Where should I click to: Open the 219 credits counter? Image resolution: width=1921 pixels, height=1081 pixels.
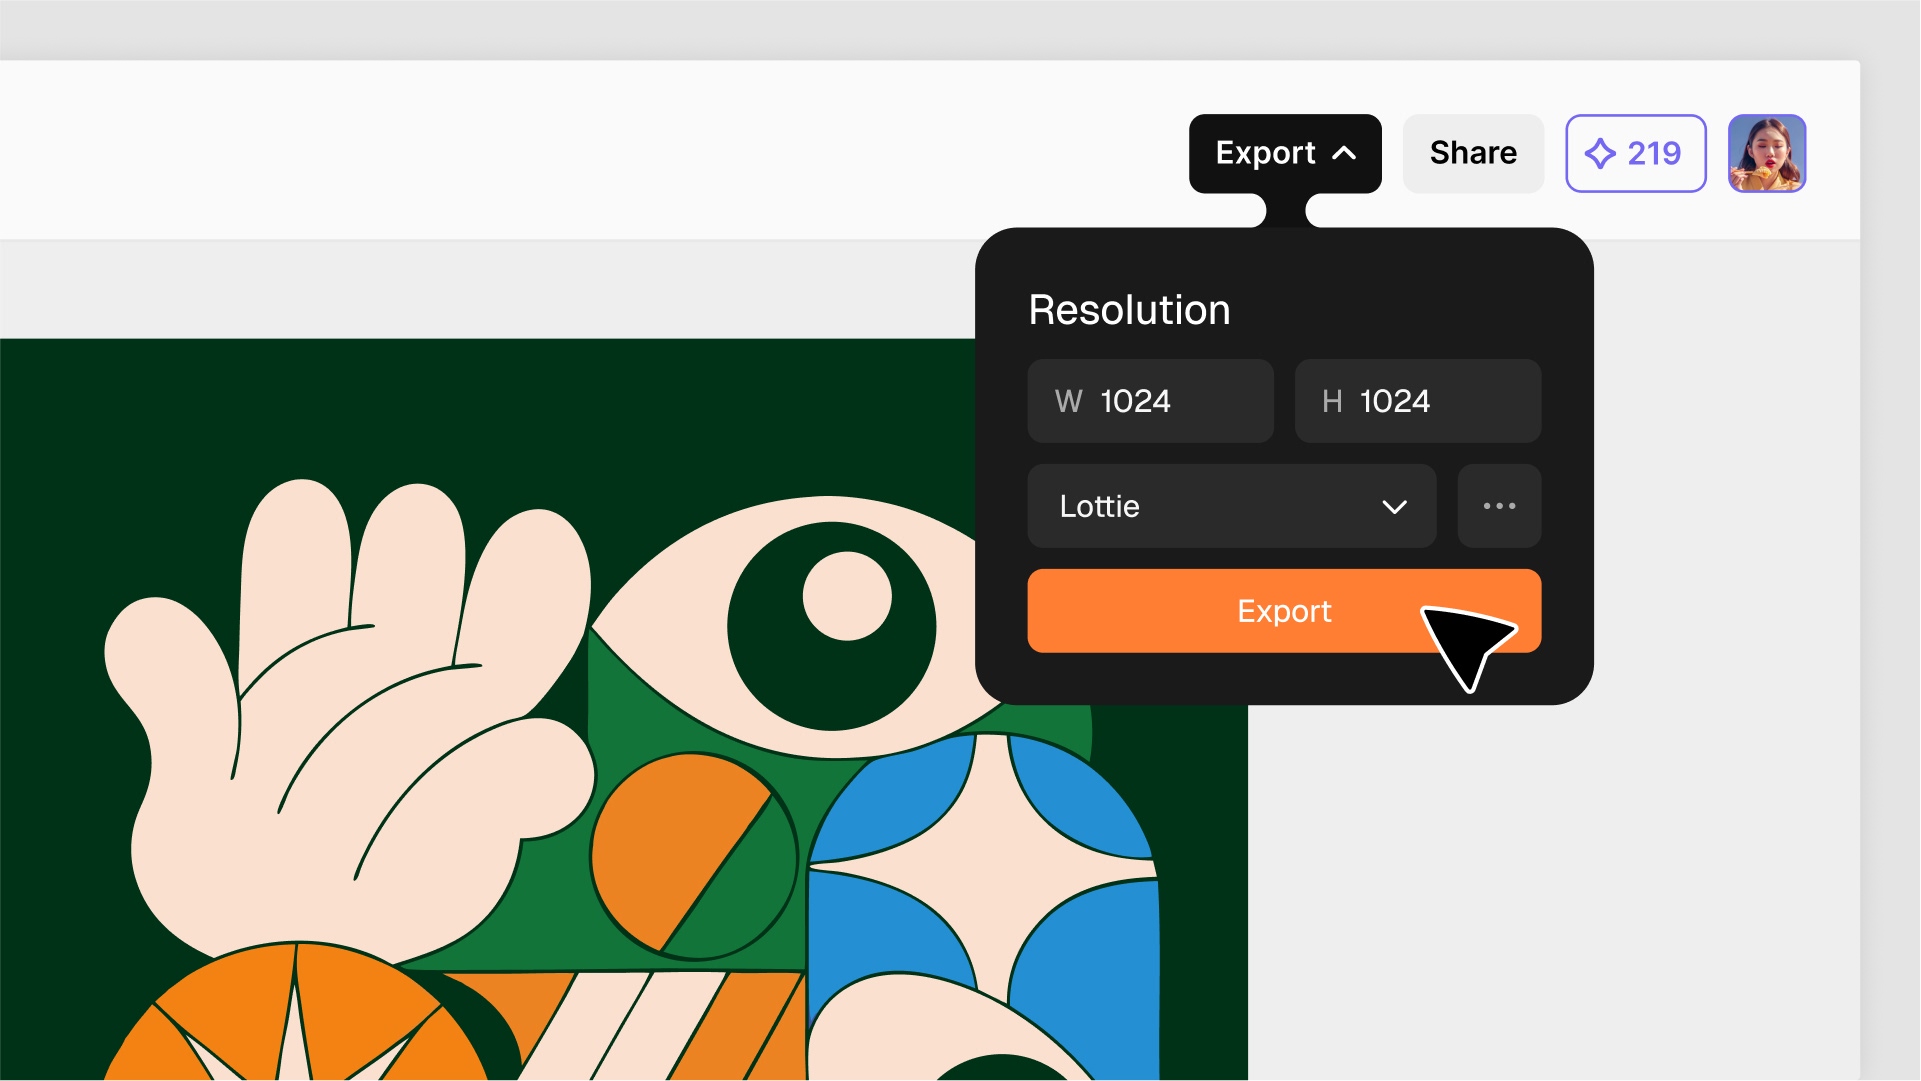[1635, 153]
